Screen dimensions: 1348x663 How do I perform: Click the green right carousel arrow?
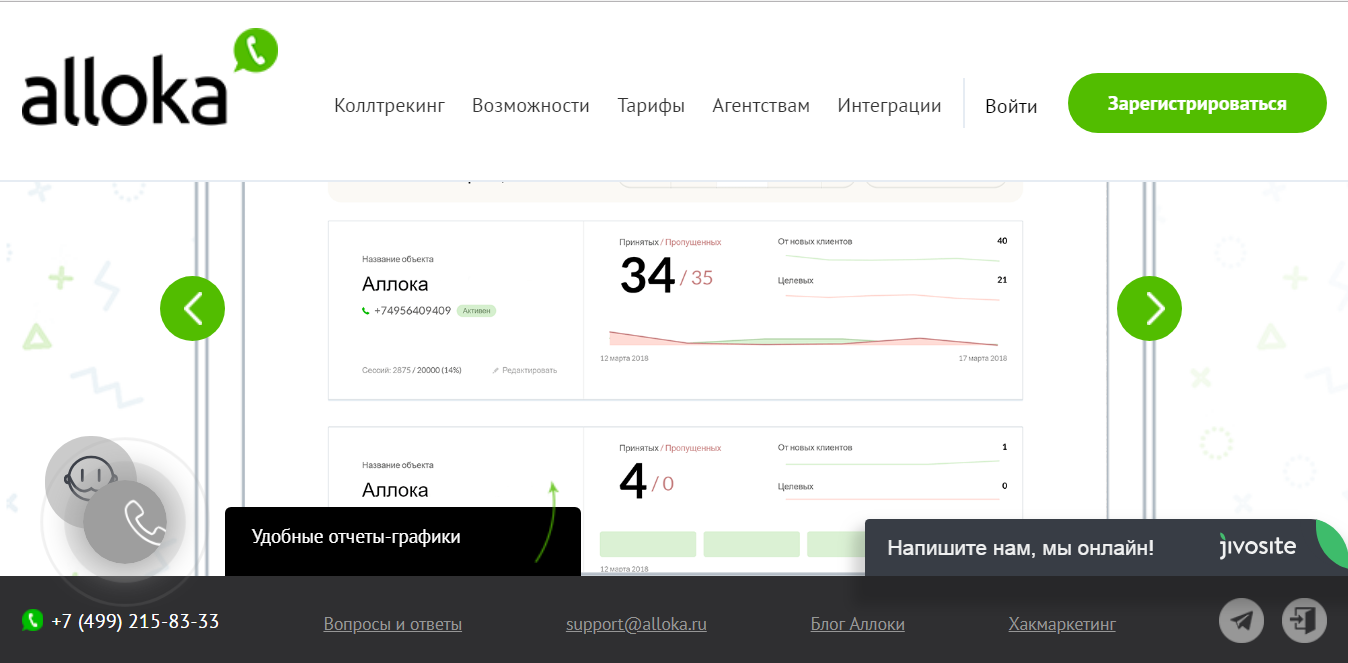pyautogui.click(x=1149, y=308)
